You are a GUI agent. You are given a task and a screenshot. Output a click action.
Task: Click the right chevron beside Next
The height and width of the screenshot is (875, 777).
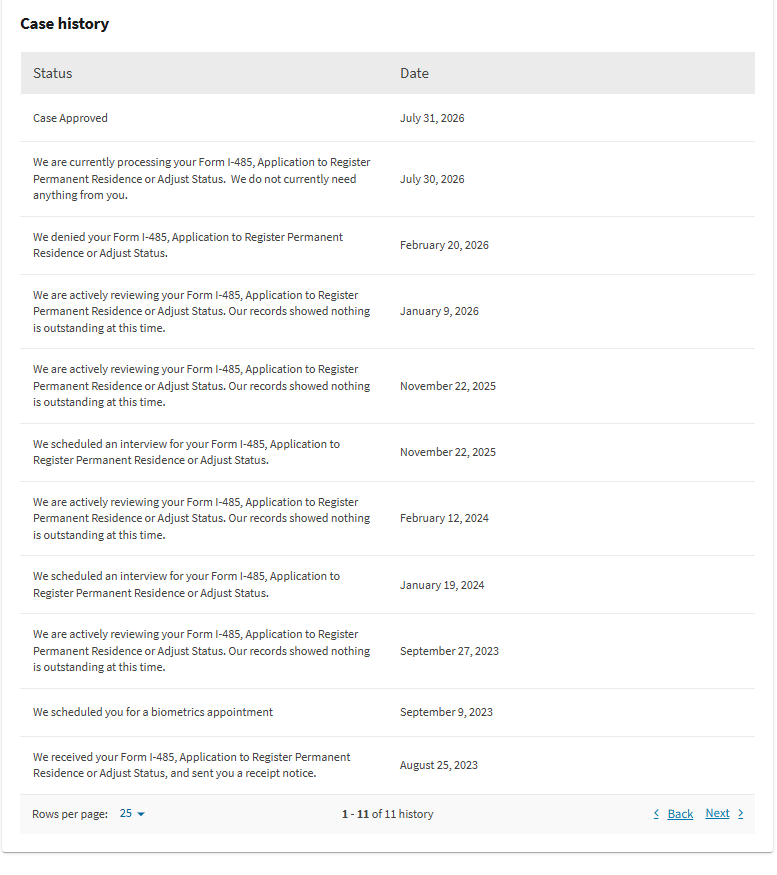pos(741,814)
